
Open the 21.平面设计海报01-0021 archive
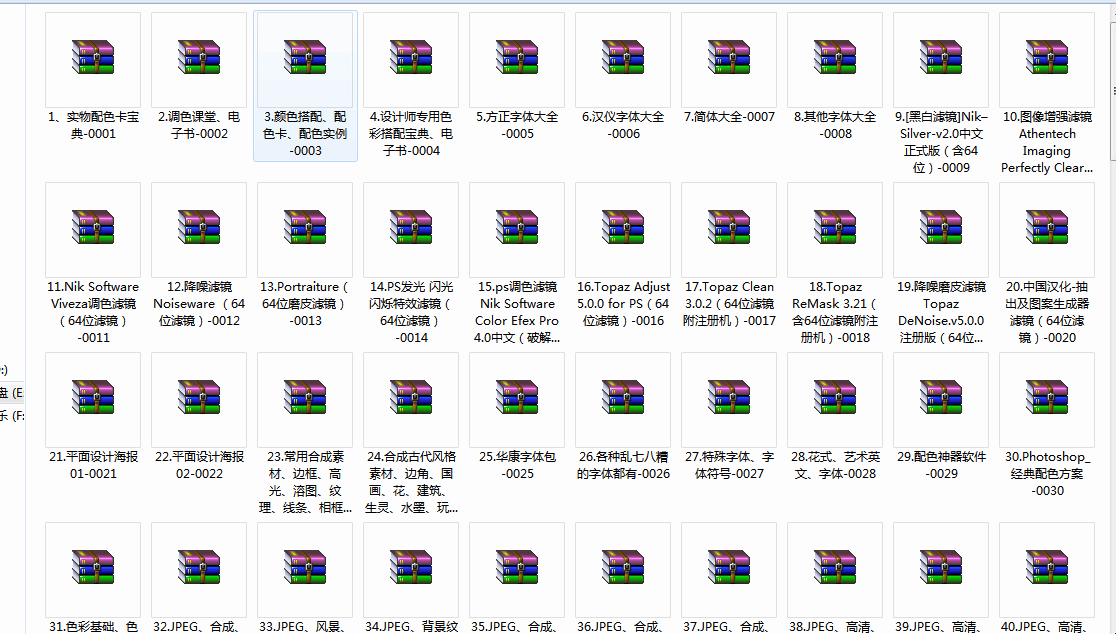tap(92, 399)
